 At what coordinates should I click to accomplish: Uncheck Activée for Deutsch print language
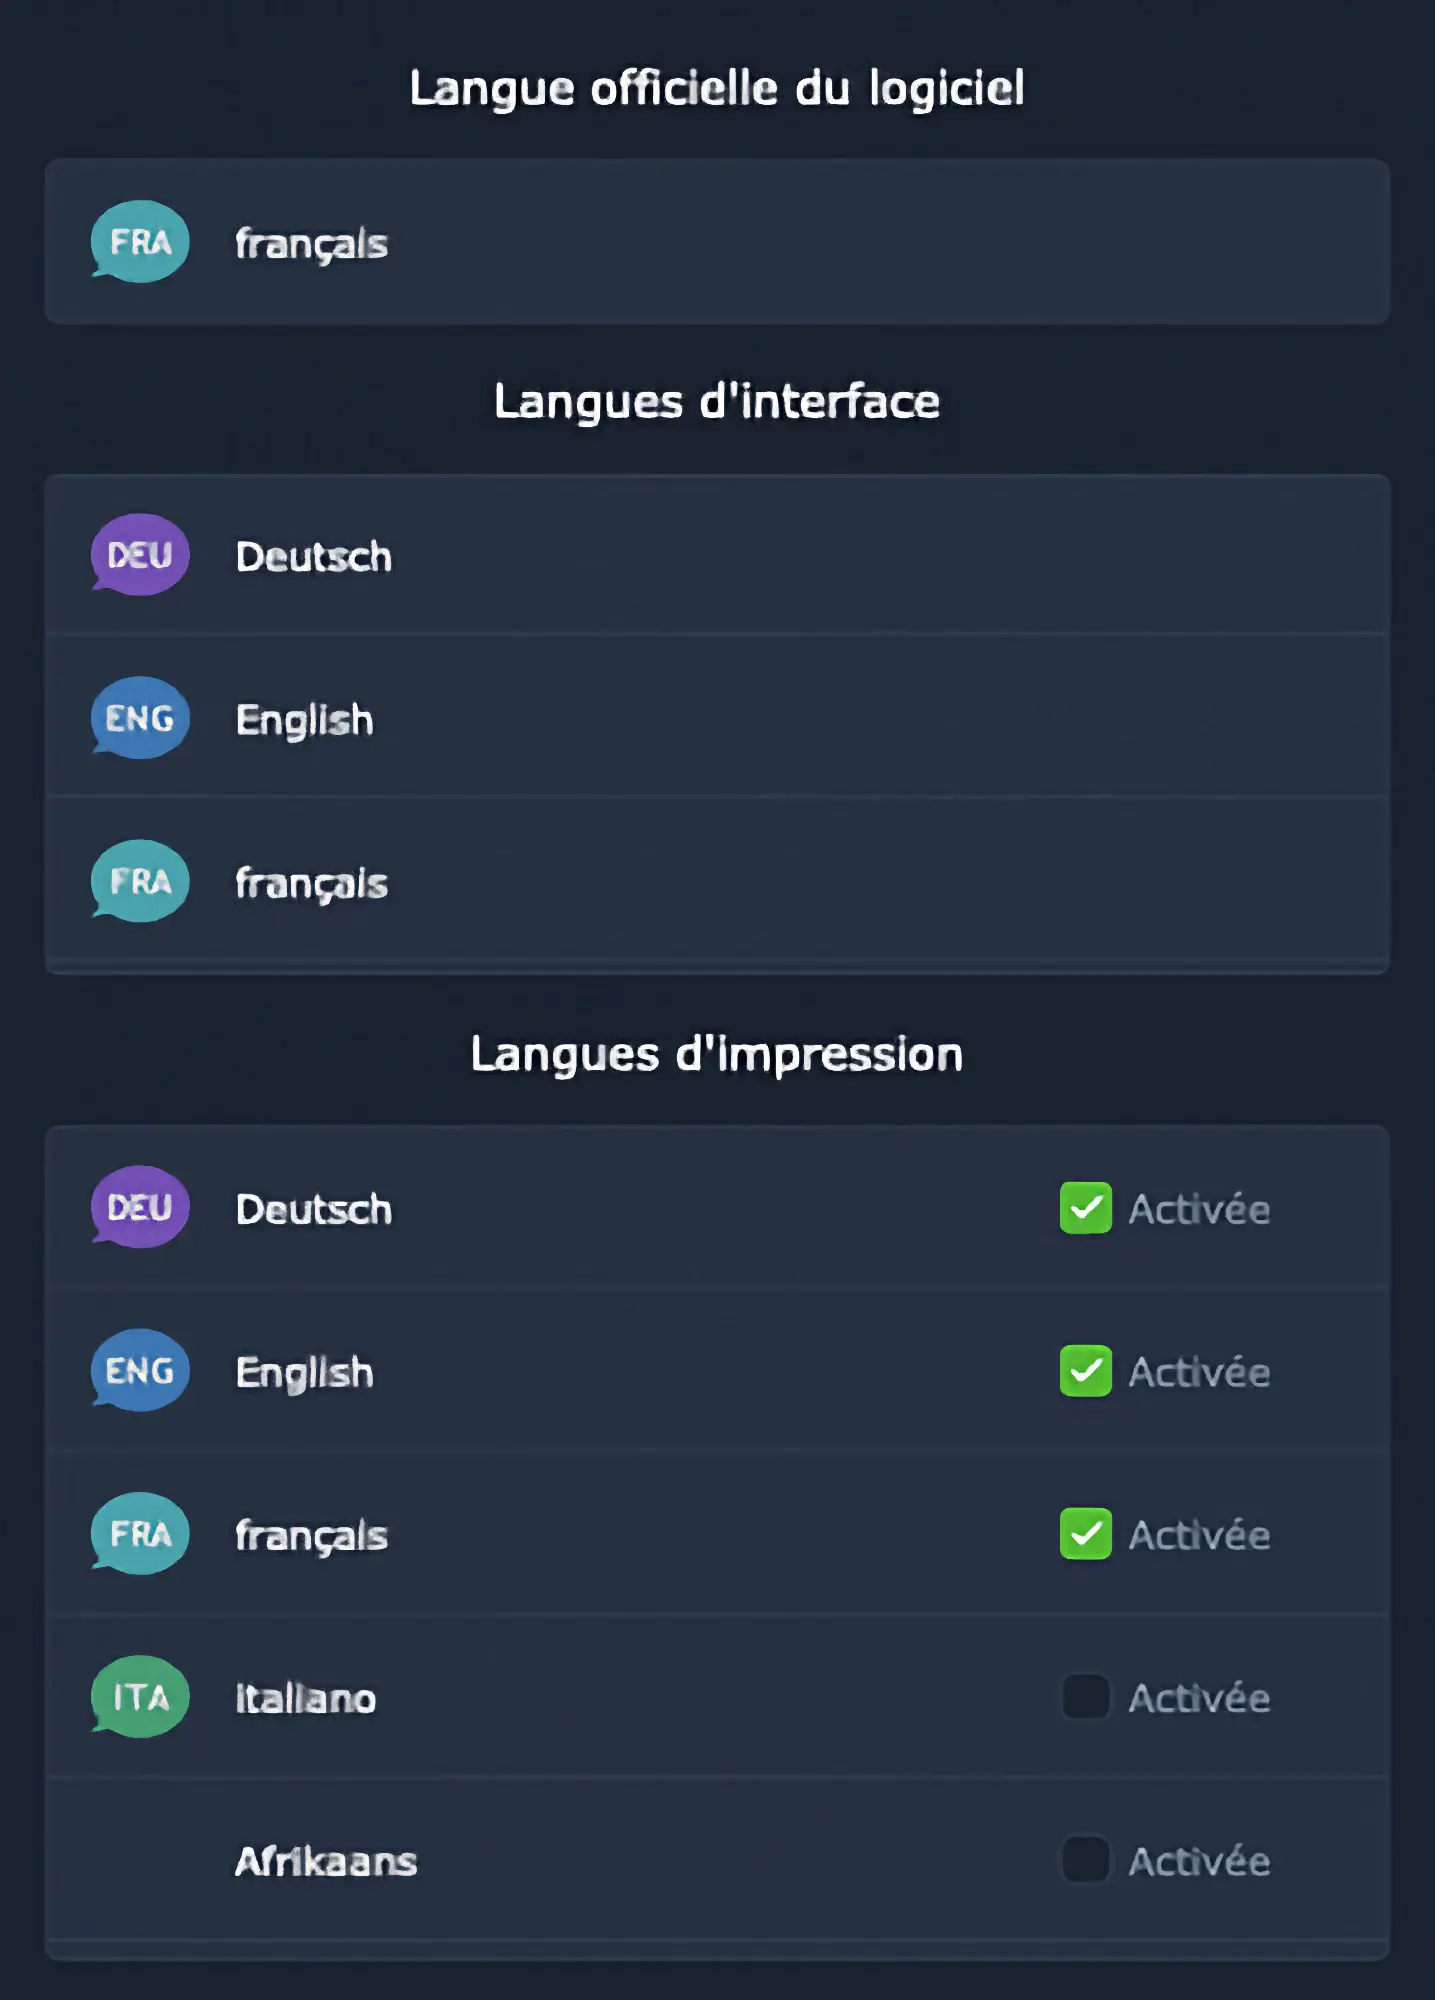click(x=1085, y=1208)
